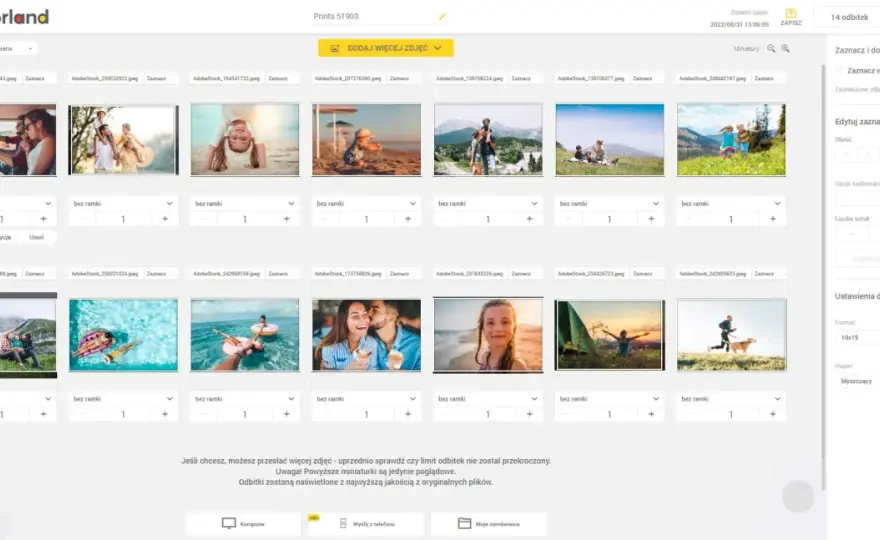
Task: Open frame dropdown under upside-down girl photo
Action: [x=245, y=204]
